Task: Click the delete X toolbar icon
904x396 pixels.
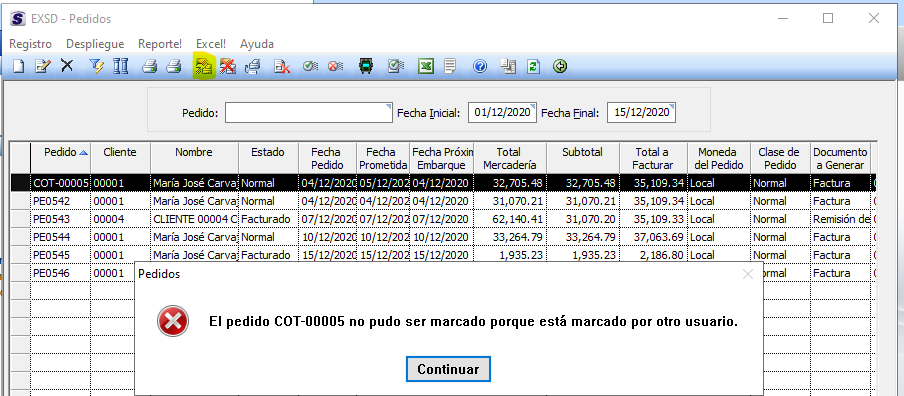Action: [x=67, y=66]
